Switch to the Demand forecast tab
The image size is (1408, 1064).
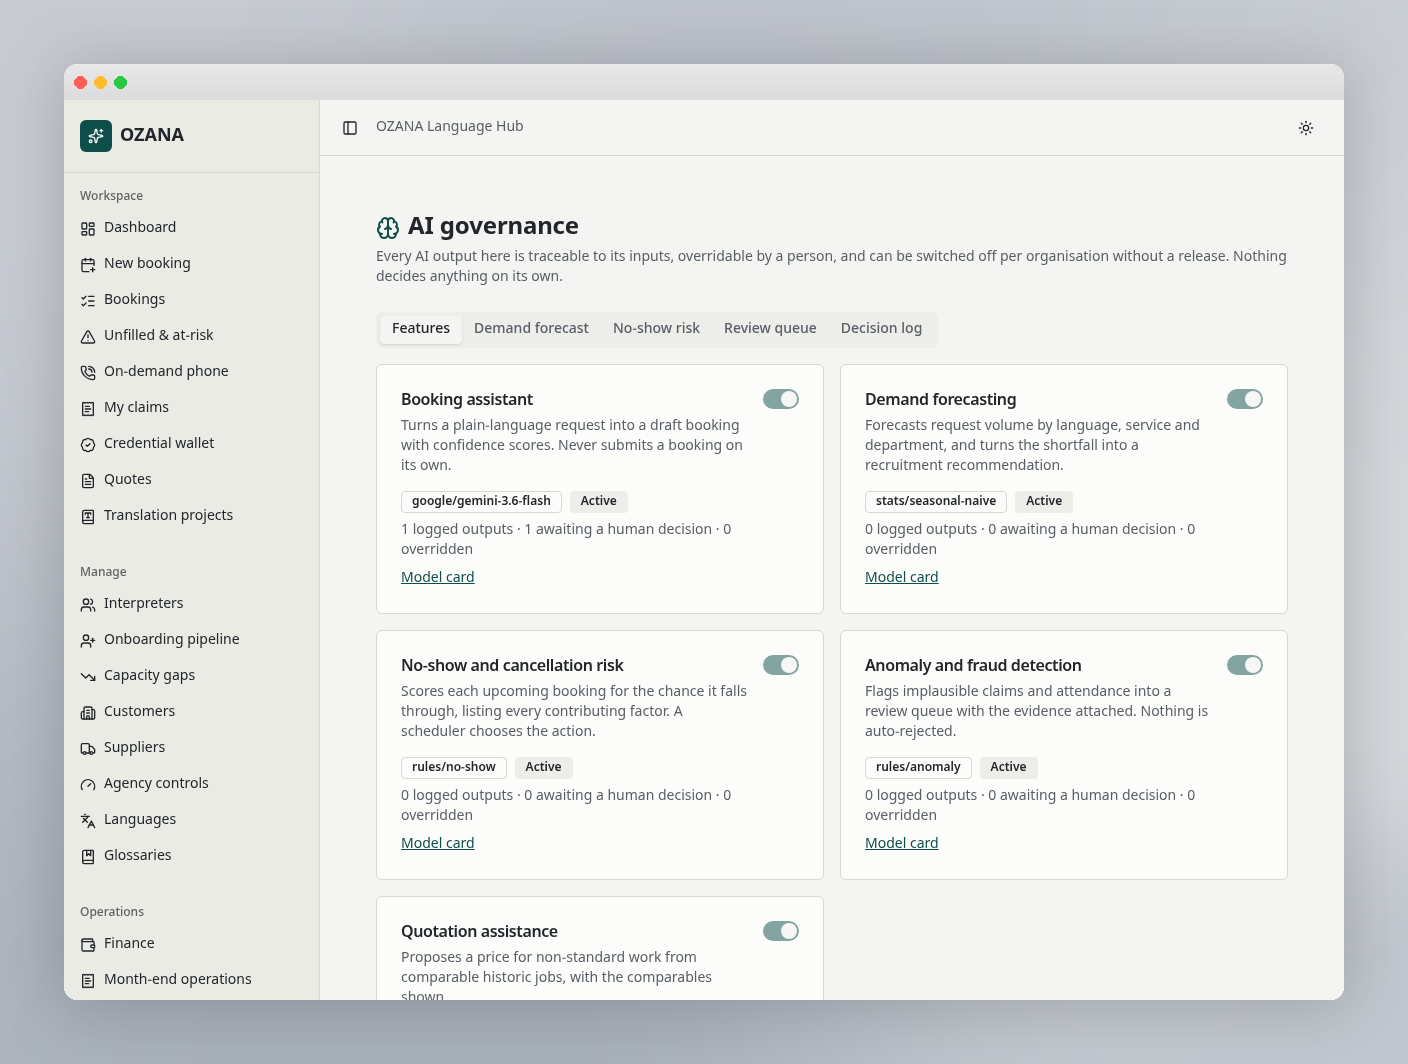531,328
